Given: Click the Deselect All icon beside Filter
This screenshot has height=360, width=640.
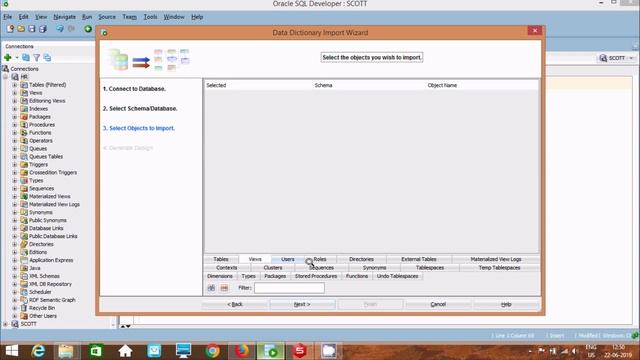Looking at the screenshot, I should tap(224, 288).
